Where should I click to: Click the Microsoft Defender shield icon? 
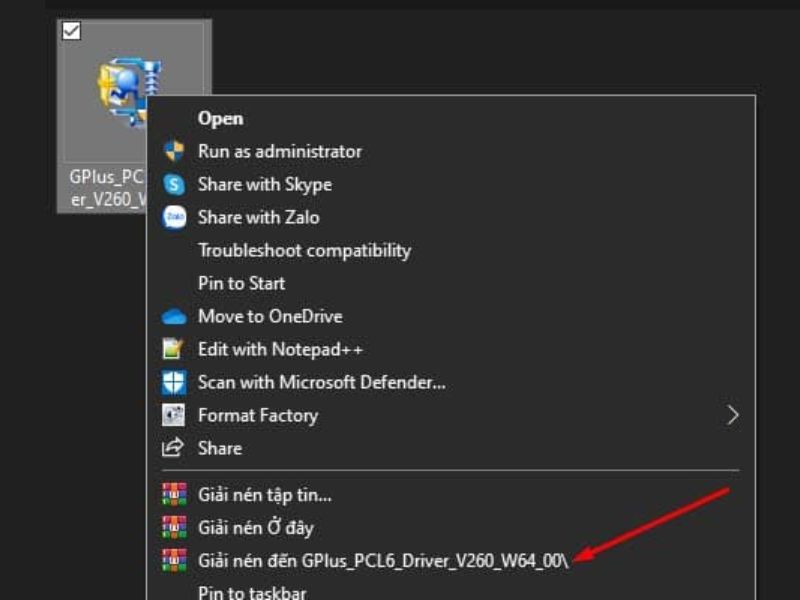174,383
